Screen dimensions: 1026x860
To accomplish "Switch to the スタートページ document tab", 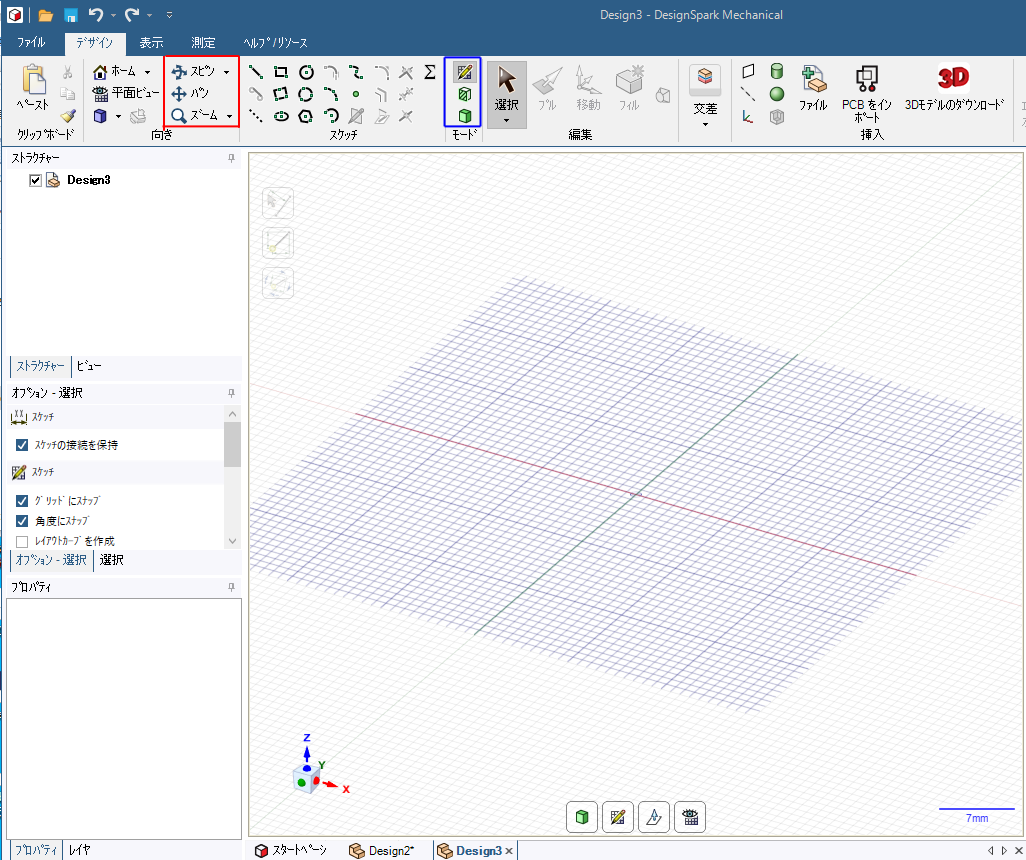I will 291,850.
